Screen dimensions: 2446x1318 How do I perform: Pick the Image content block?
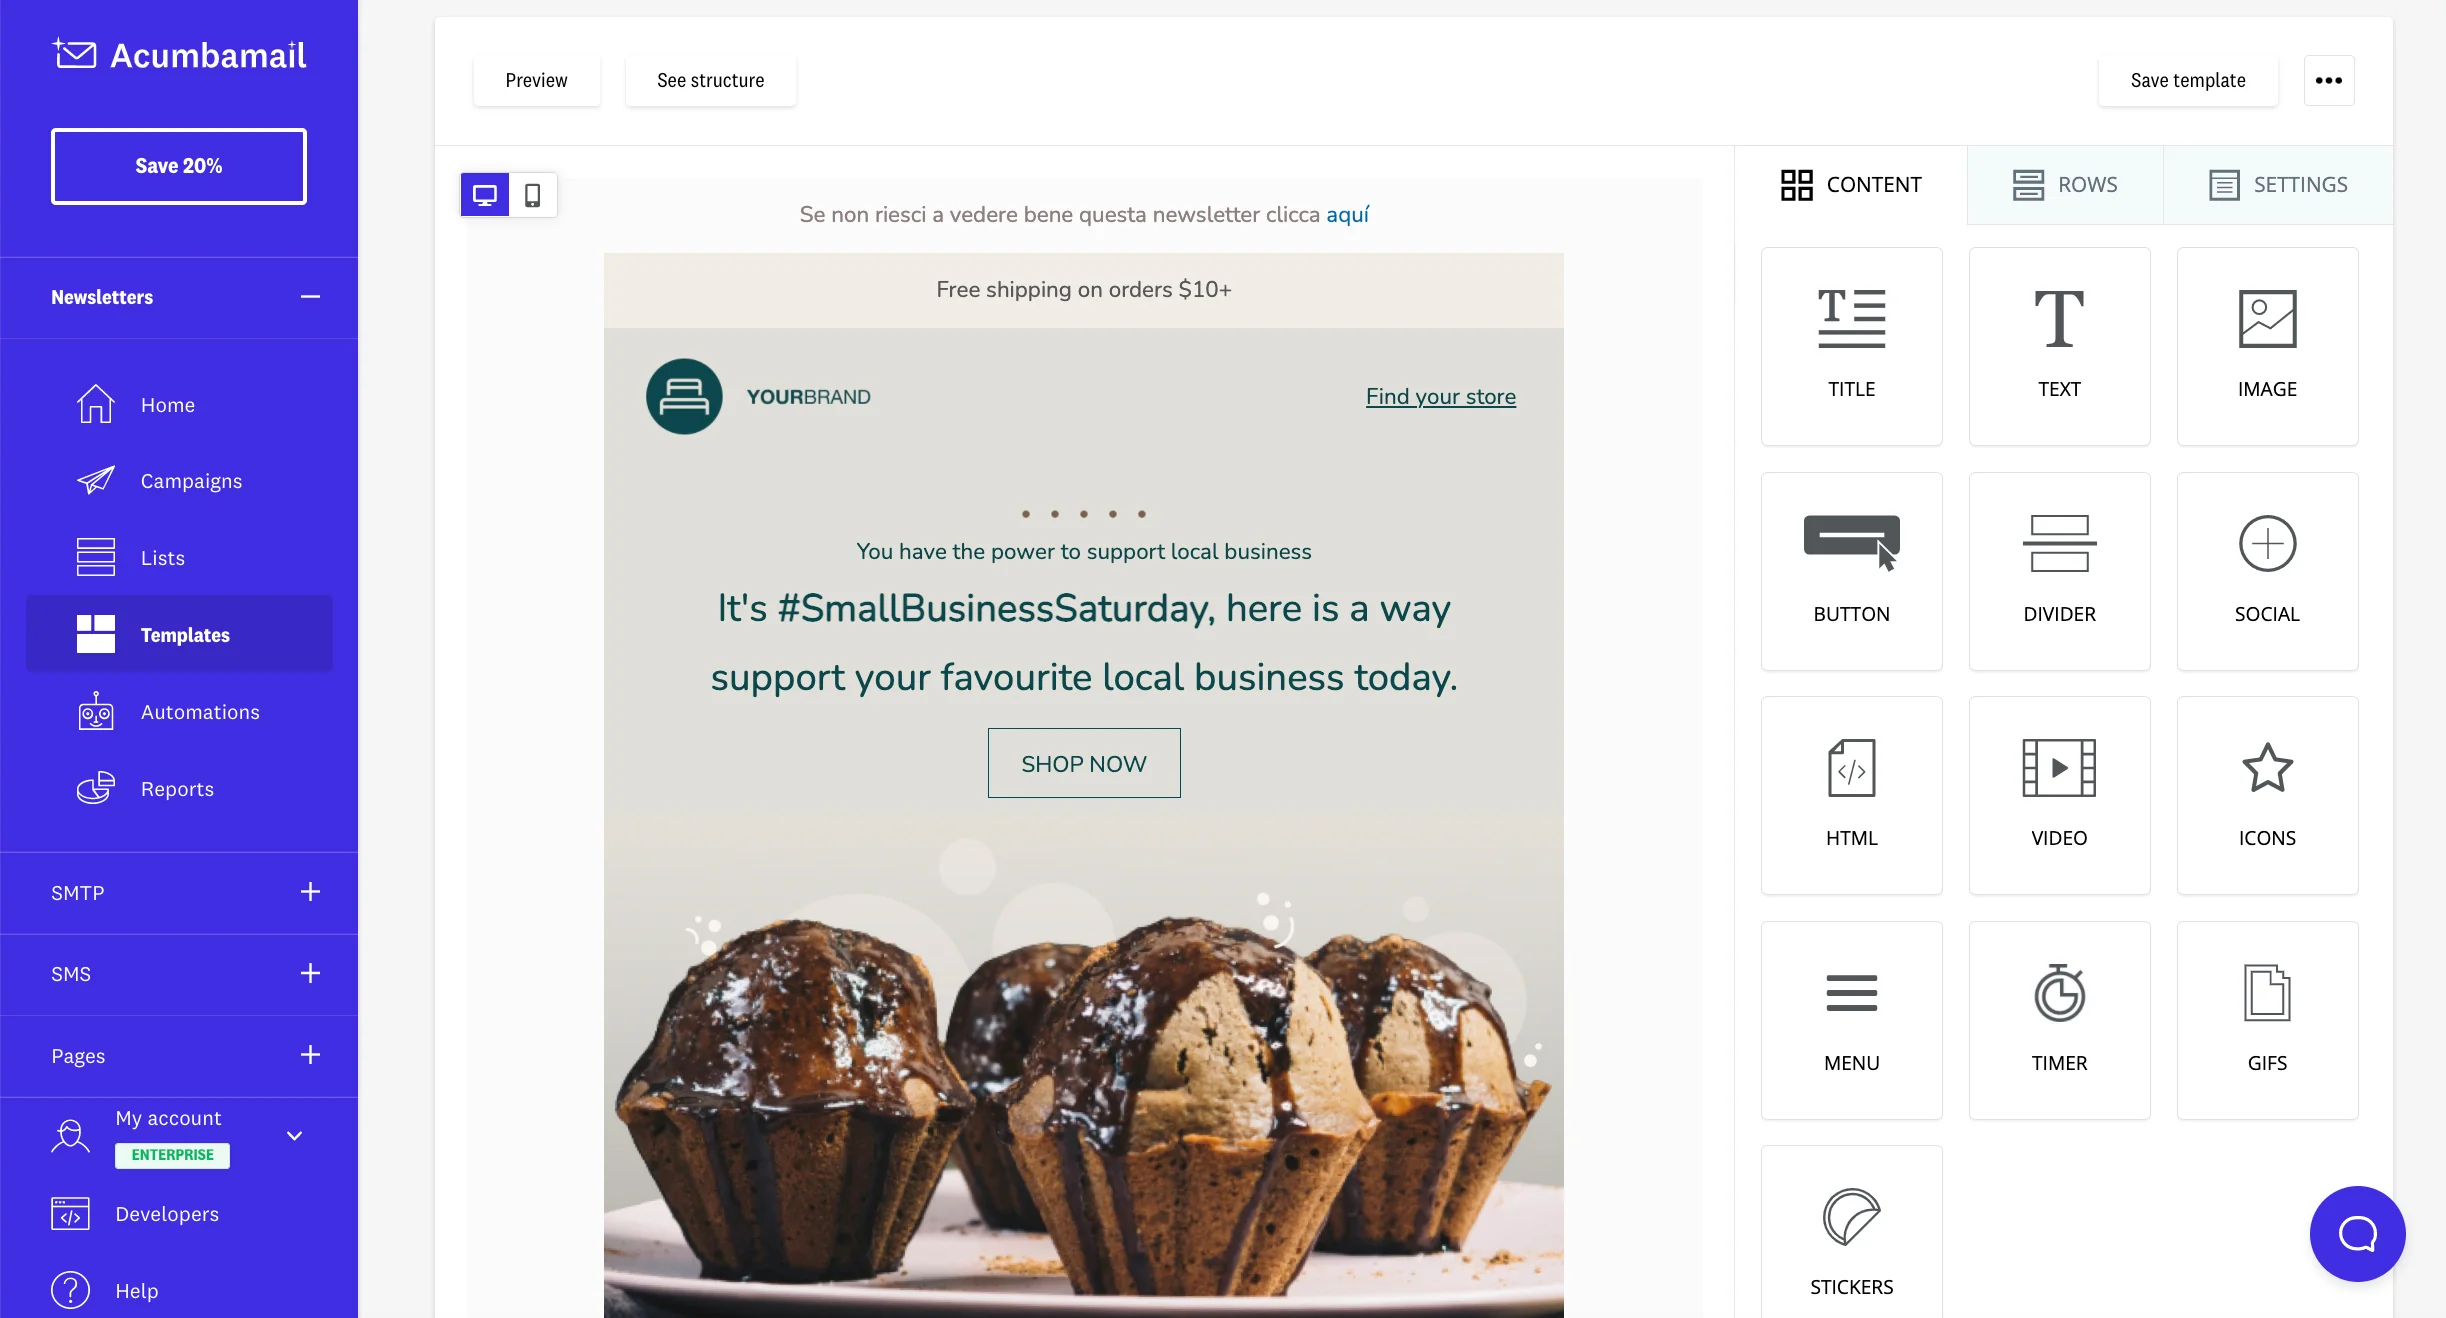[2267, 346]
